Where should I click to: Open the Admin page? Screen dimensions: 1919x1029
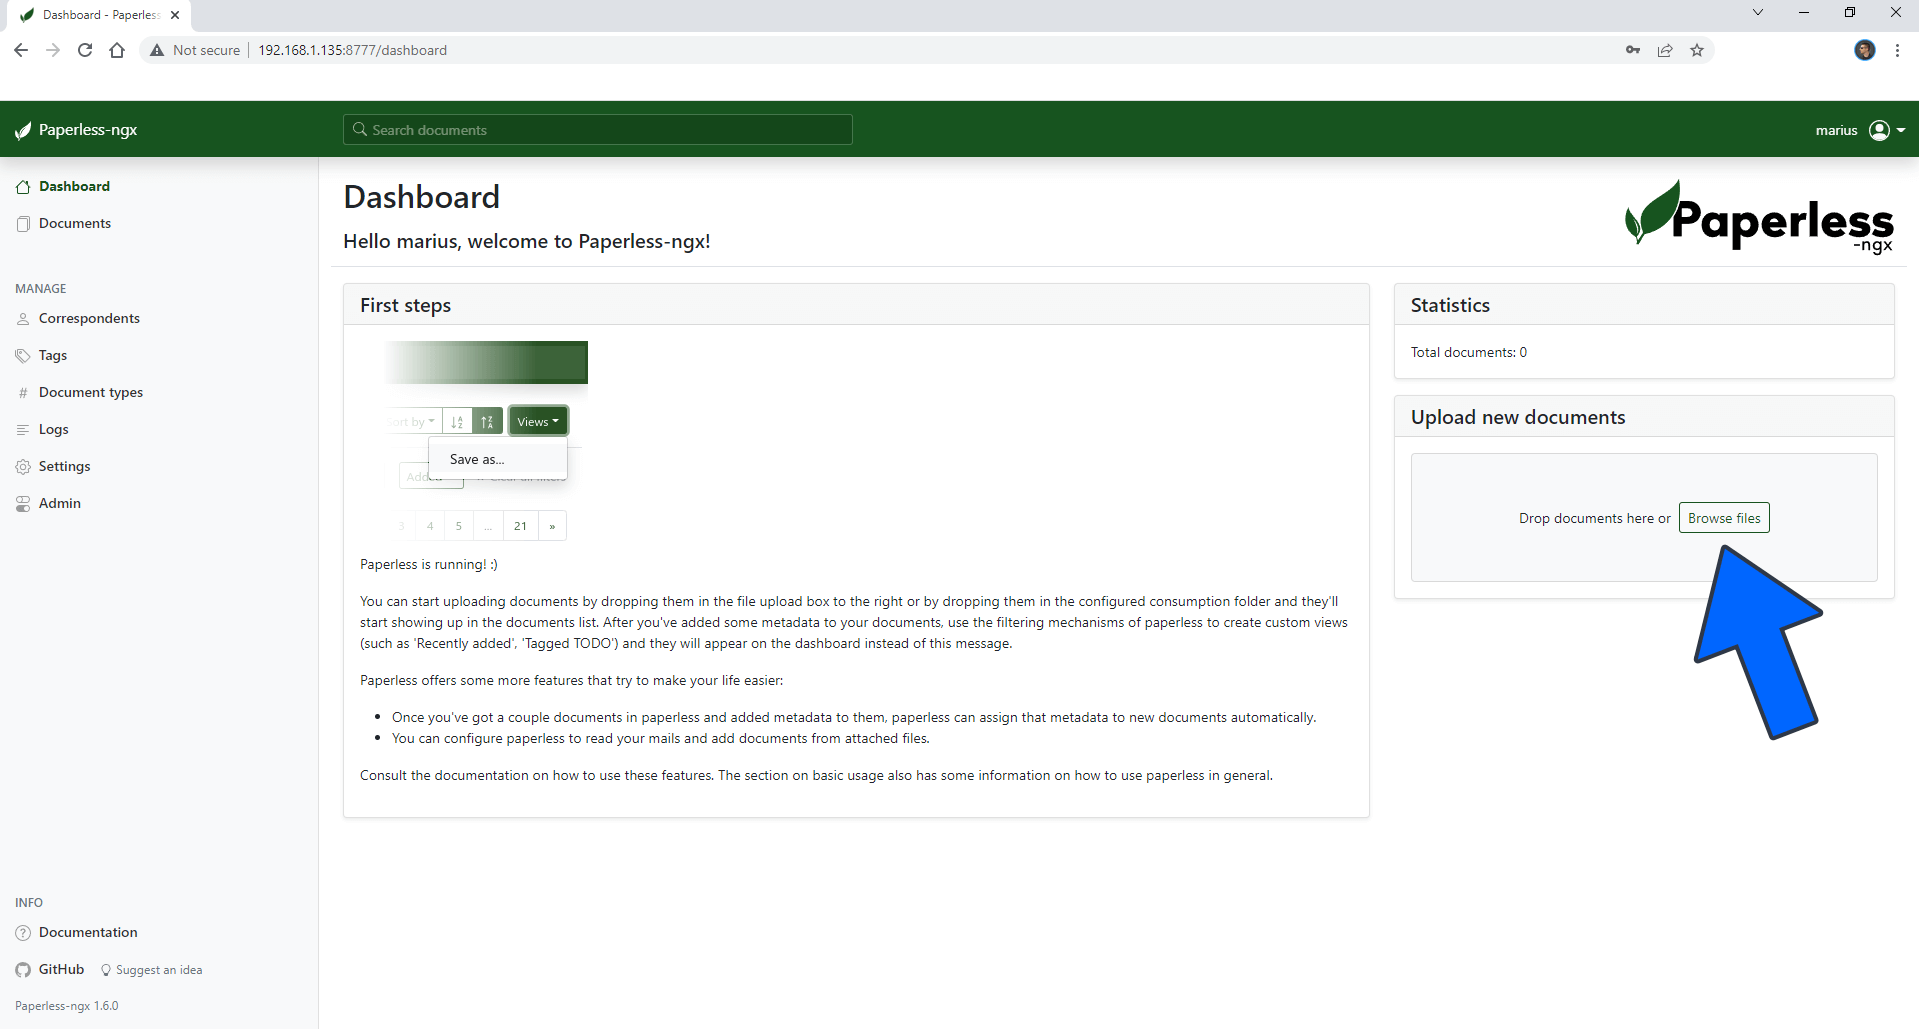(x=59, y=503)
